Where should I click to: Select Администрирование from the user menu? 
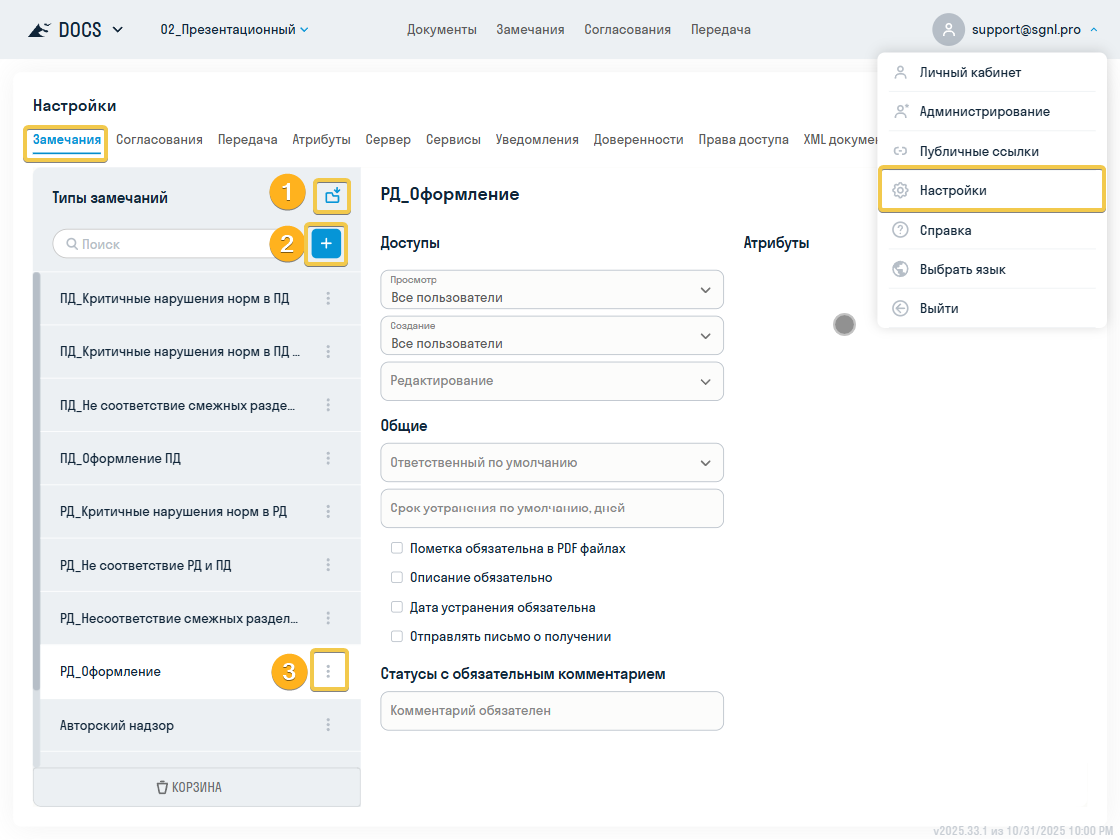tap(984, 112)
